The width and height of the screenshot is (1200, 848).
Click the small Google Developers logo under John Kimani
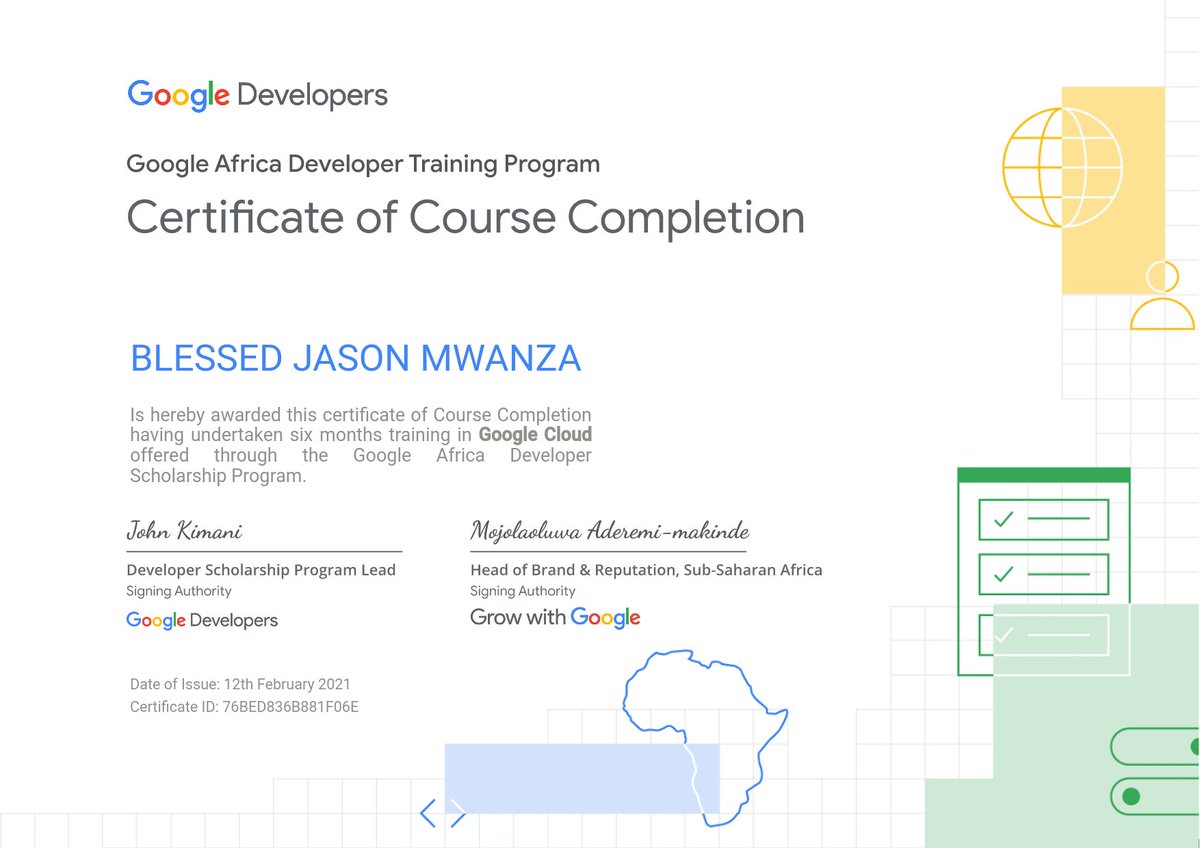pos(202,621)
